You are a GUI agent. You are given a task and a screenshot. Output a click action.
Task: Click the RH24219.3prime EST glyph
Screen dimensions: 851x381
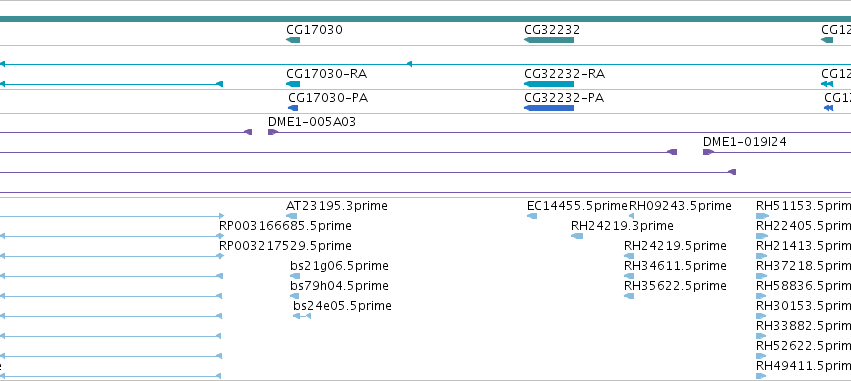click(577, 236)
